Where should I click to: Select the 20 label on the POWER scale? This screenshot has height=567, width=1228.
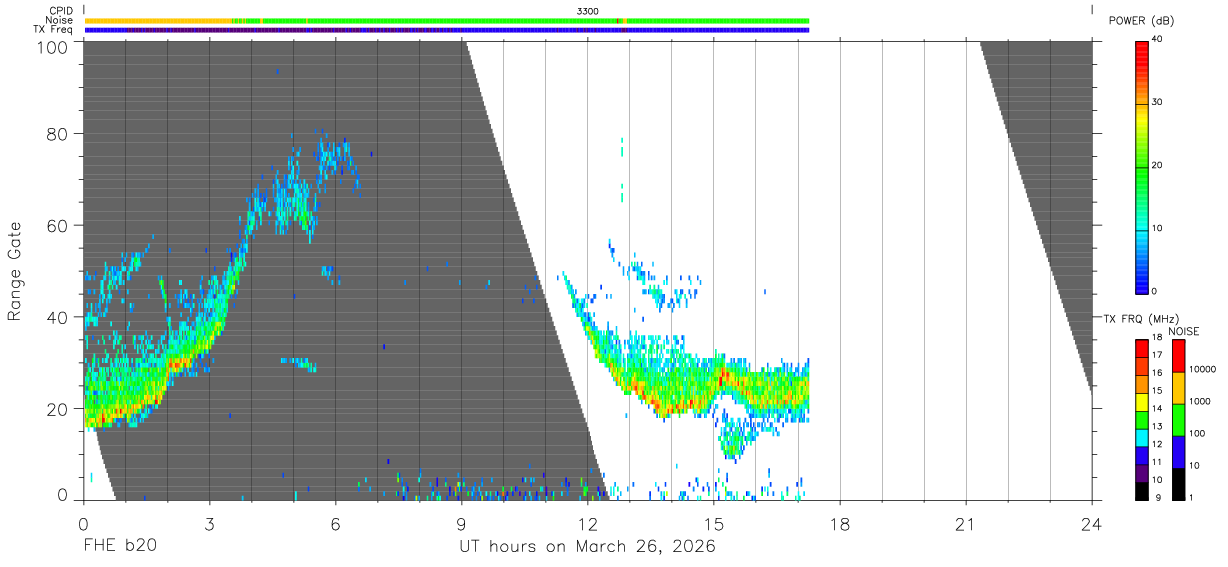click(x=1158, y=166)
